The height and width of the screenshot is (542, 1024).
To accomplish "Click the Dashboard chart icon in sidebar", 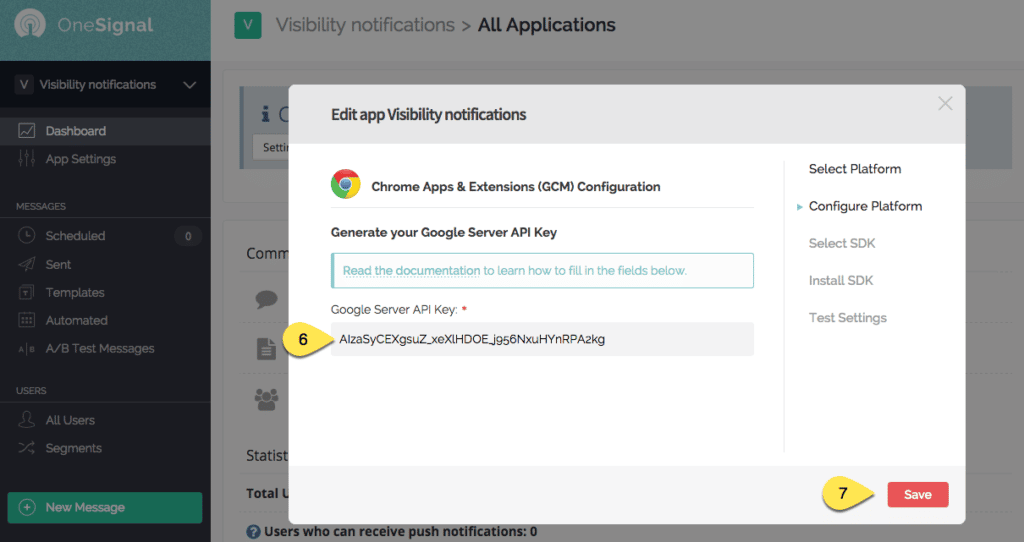I will [27, 131].
